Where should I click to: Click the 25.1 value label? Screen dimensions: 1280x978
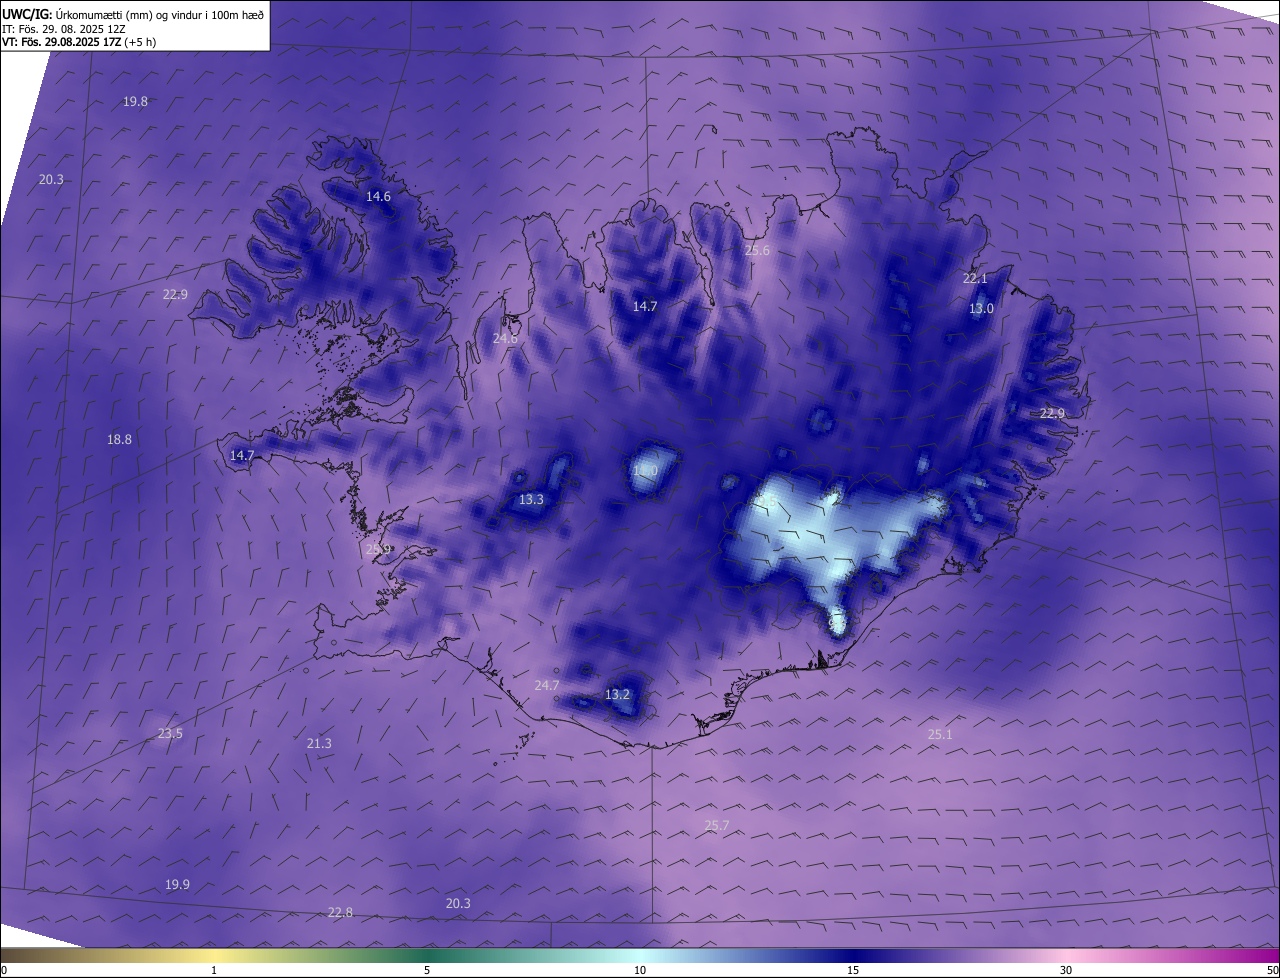pyautogui.click(x=940, y=735)
